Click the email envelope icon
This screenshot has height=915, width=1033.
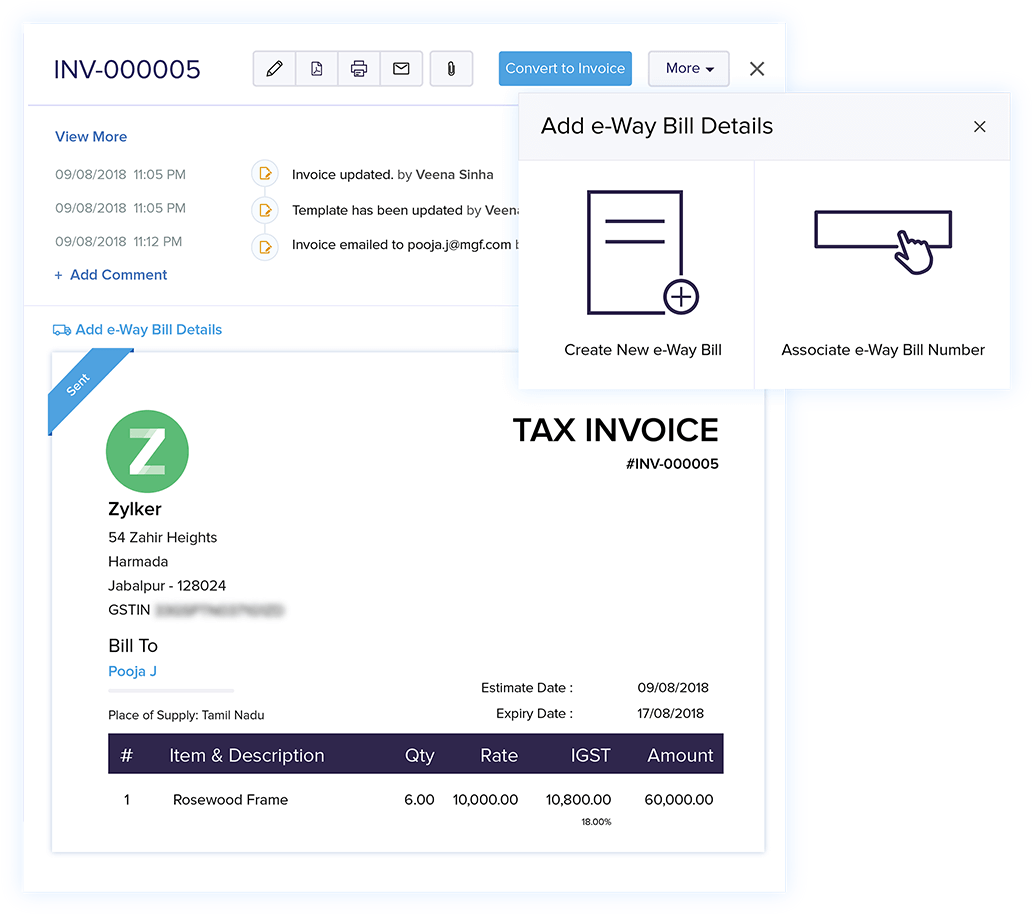coord(401,69)
